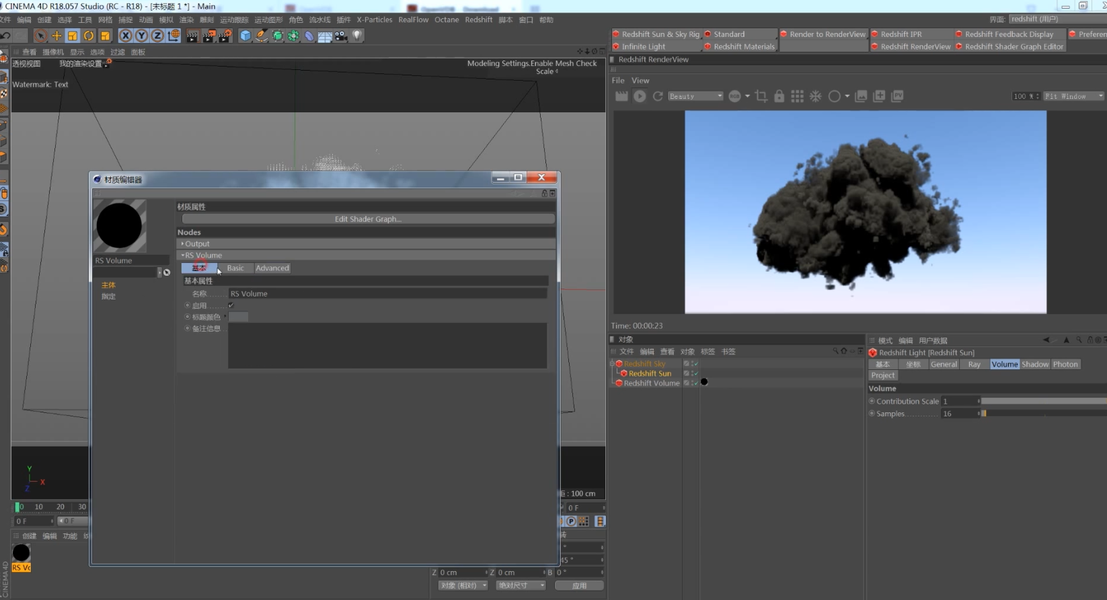Open the Fit Window zoom dropdown

(x=1073, y=96)
